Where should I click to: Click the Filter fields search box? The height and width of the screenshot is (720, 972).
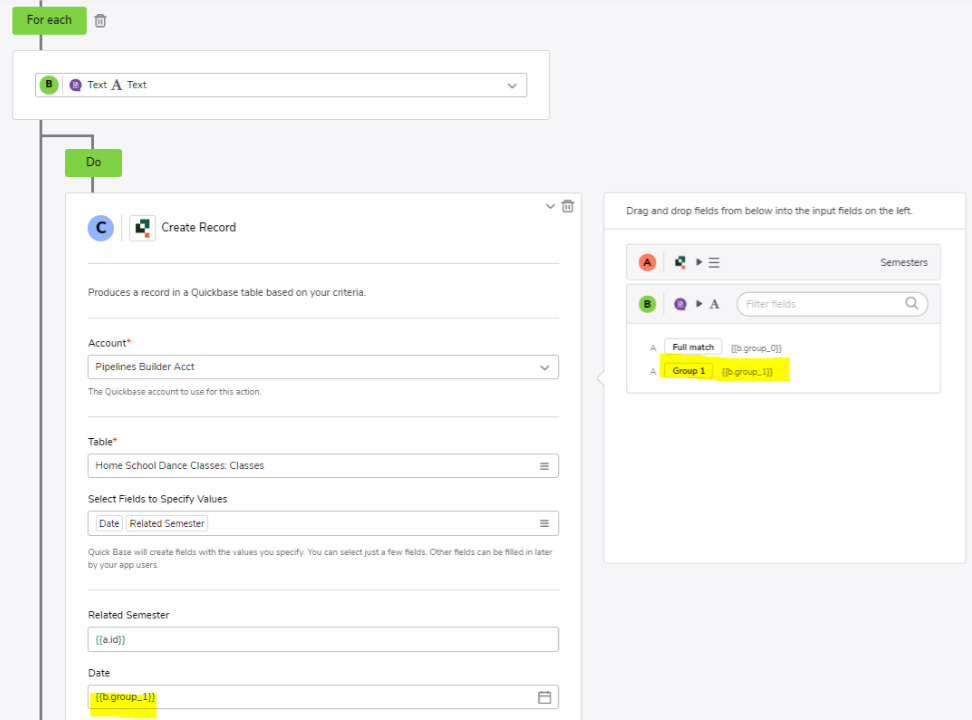pos(832,304)
